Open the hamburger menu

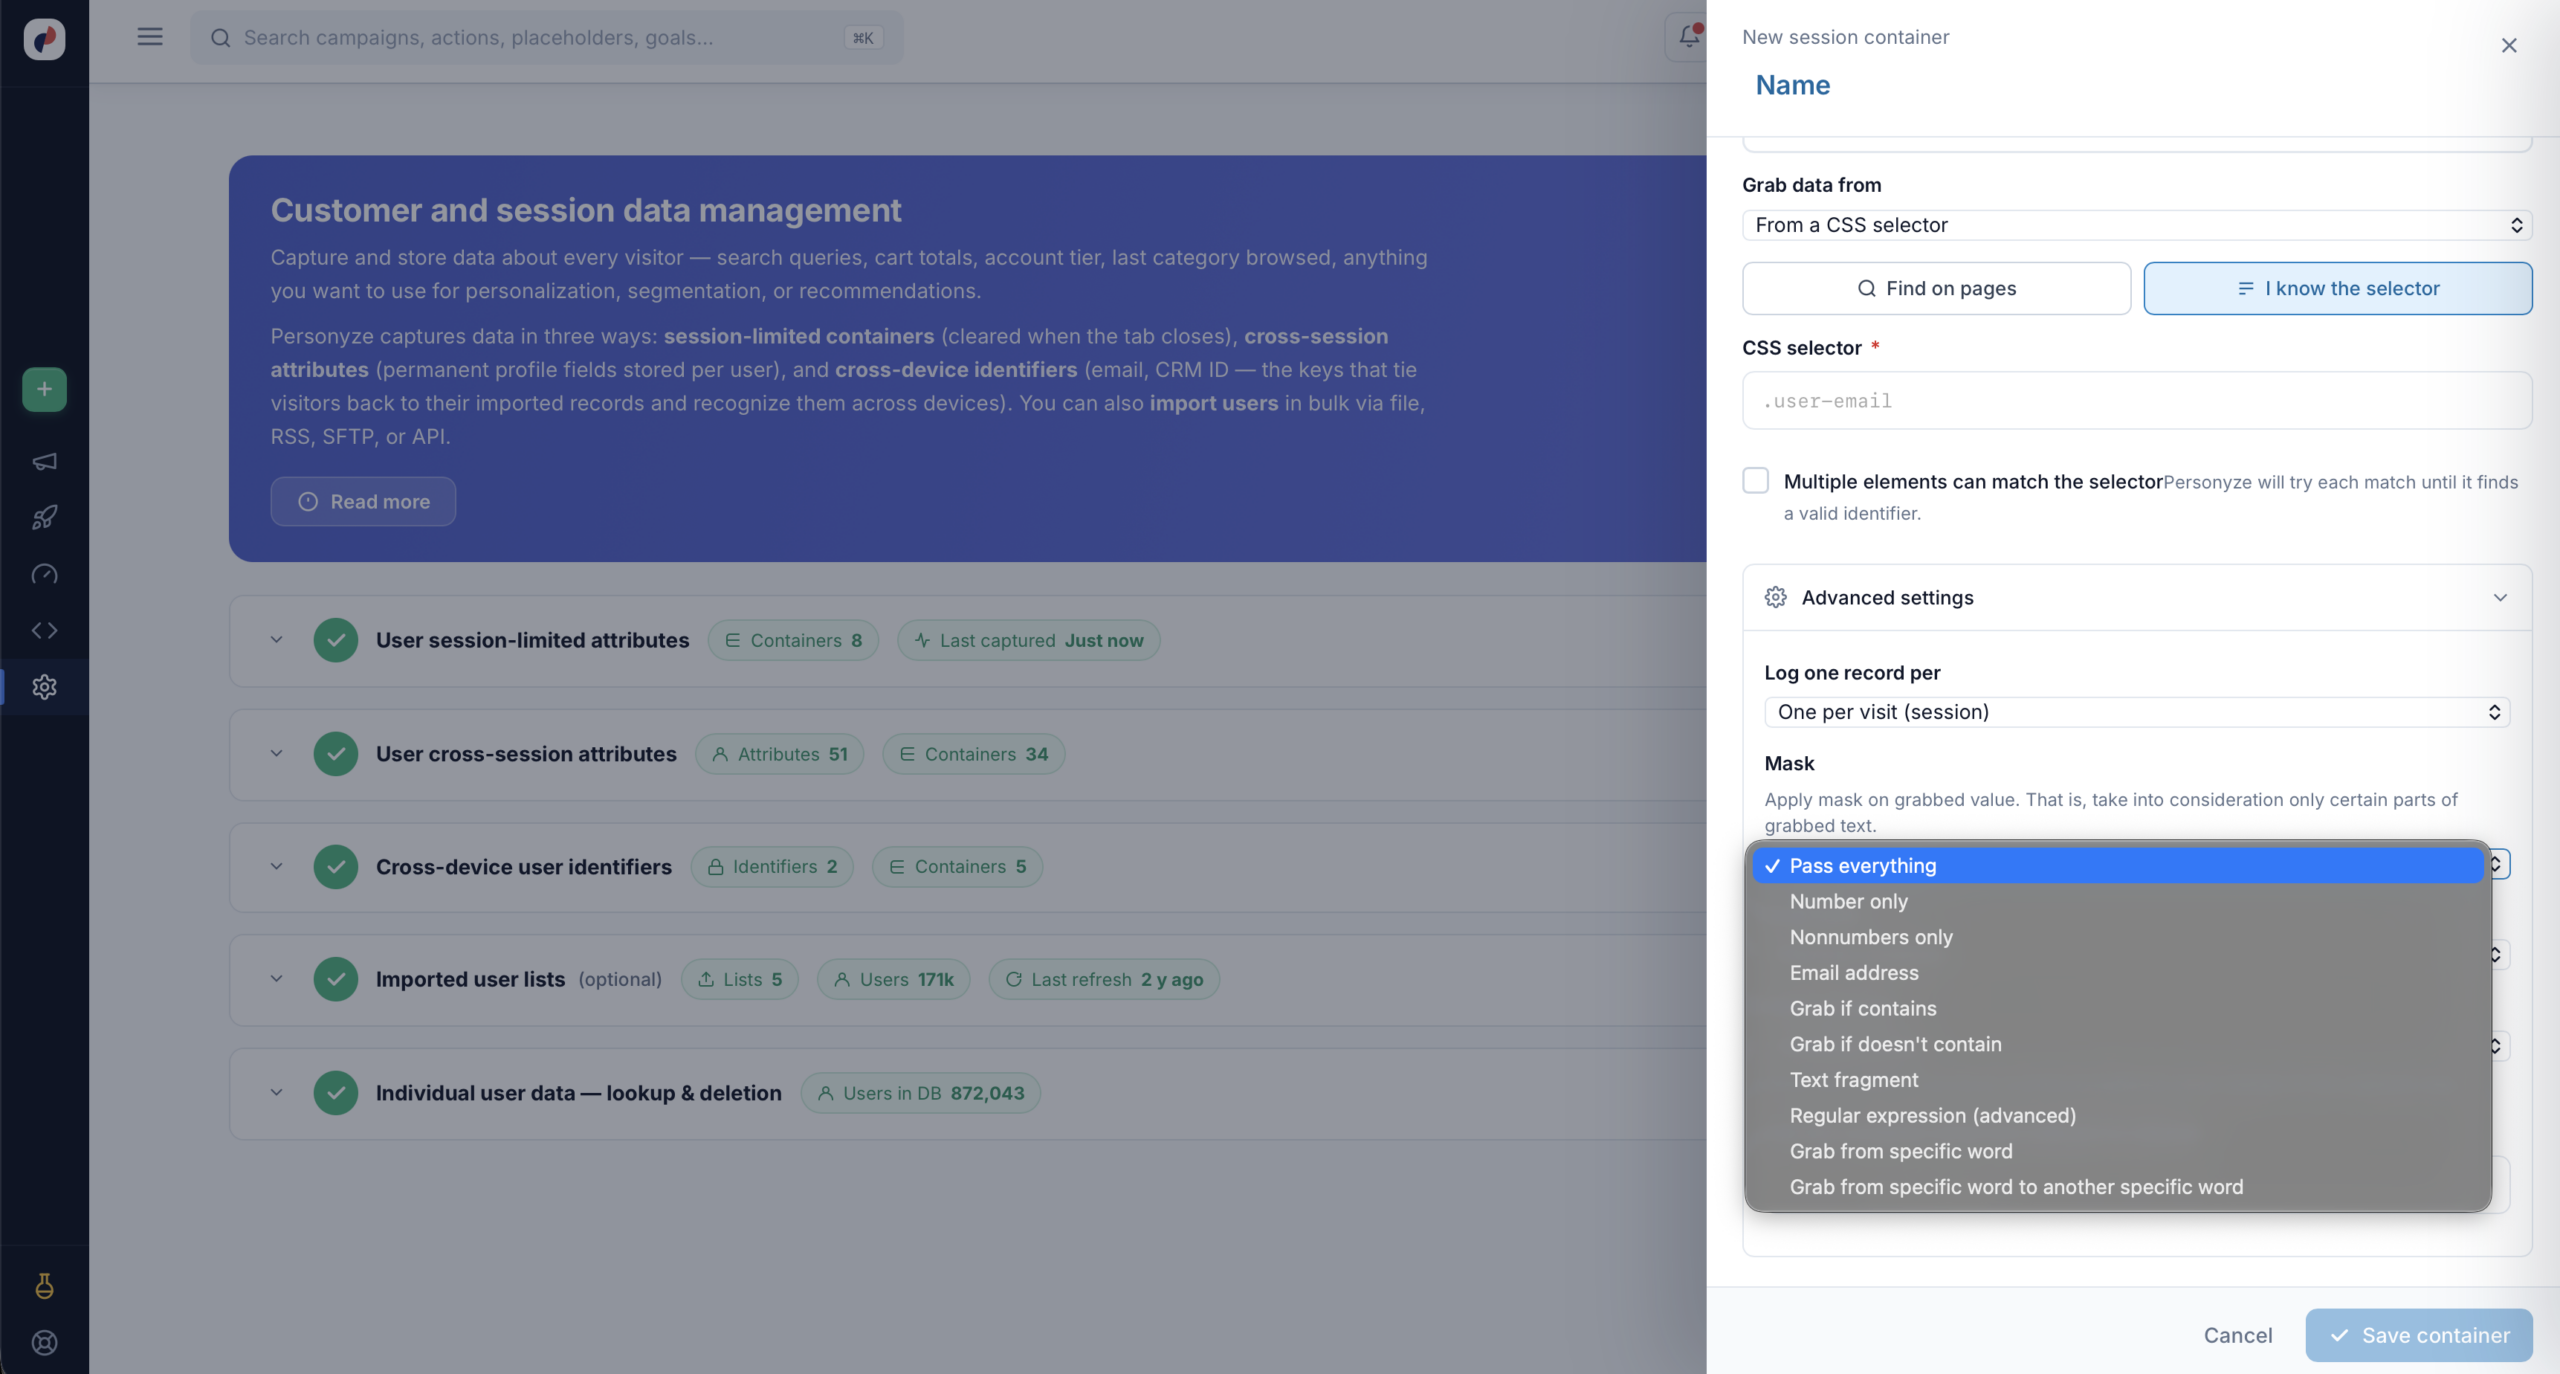tap(150, 37)
